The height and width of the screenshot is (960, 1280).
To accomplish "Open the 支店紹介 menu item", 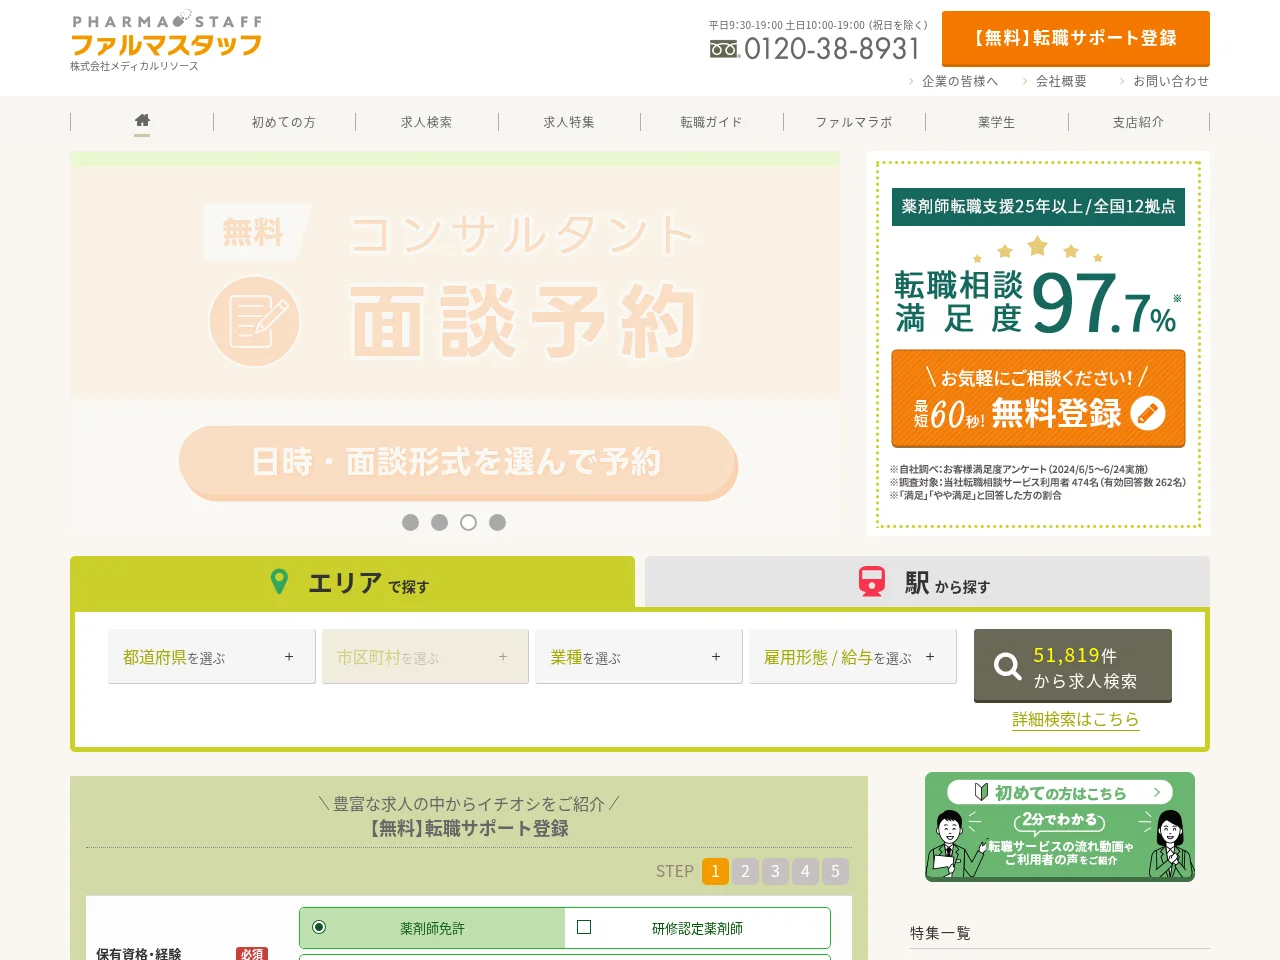I will tap(1139, 122).
